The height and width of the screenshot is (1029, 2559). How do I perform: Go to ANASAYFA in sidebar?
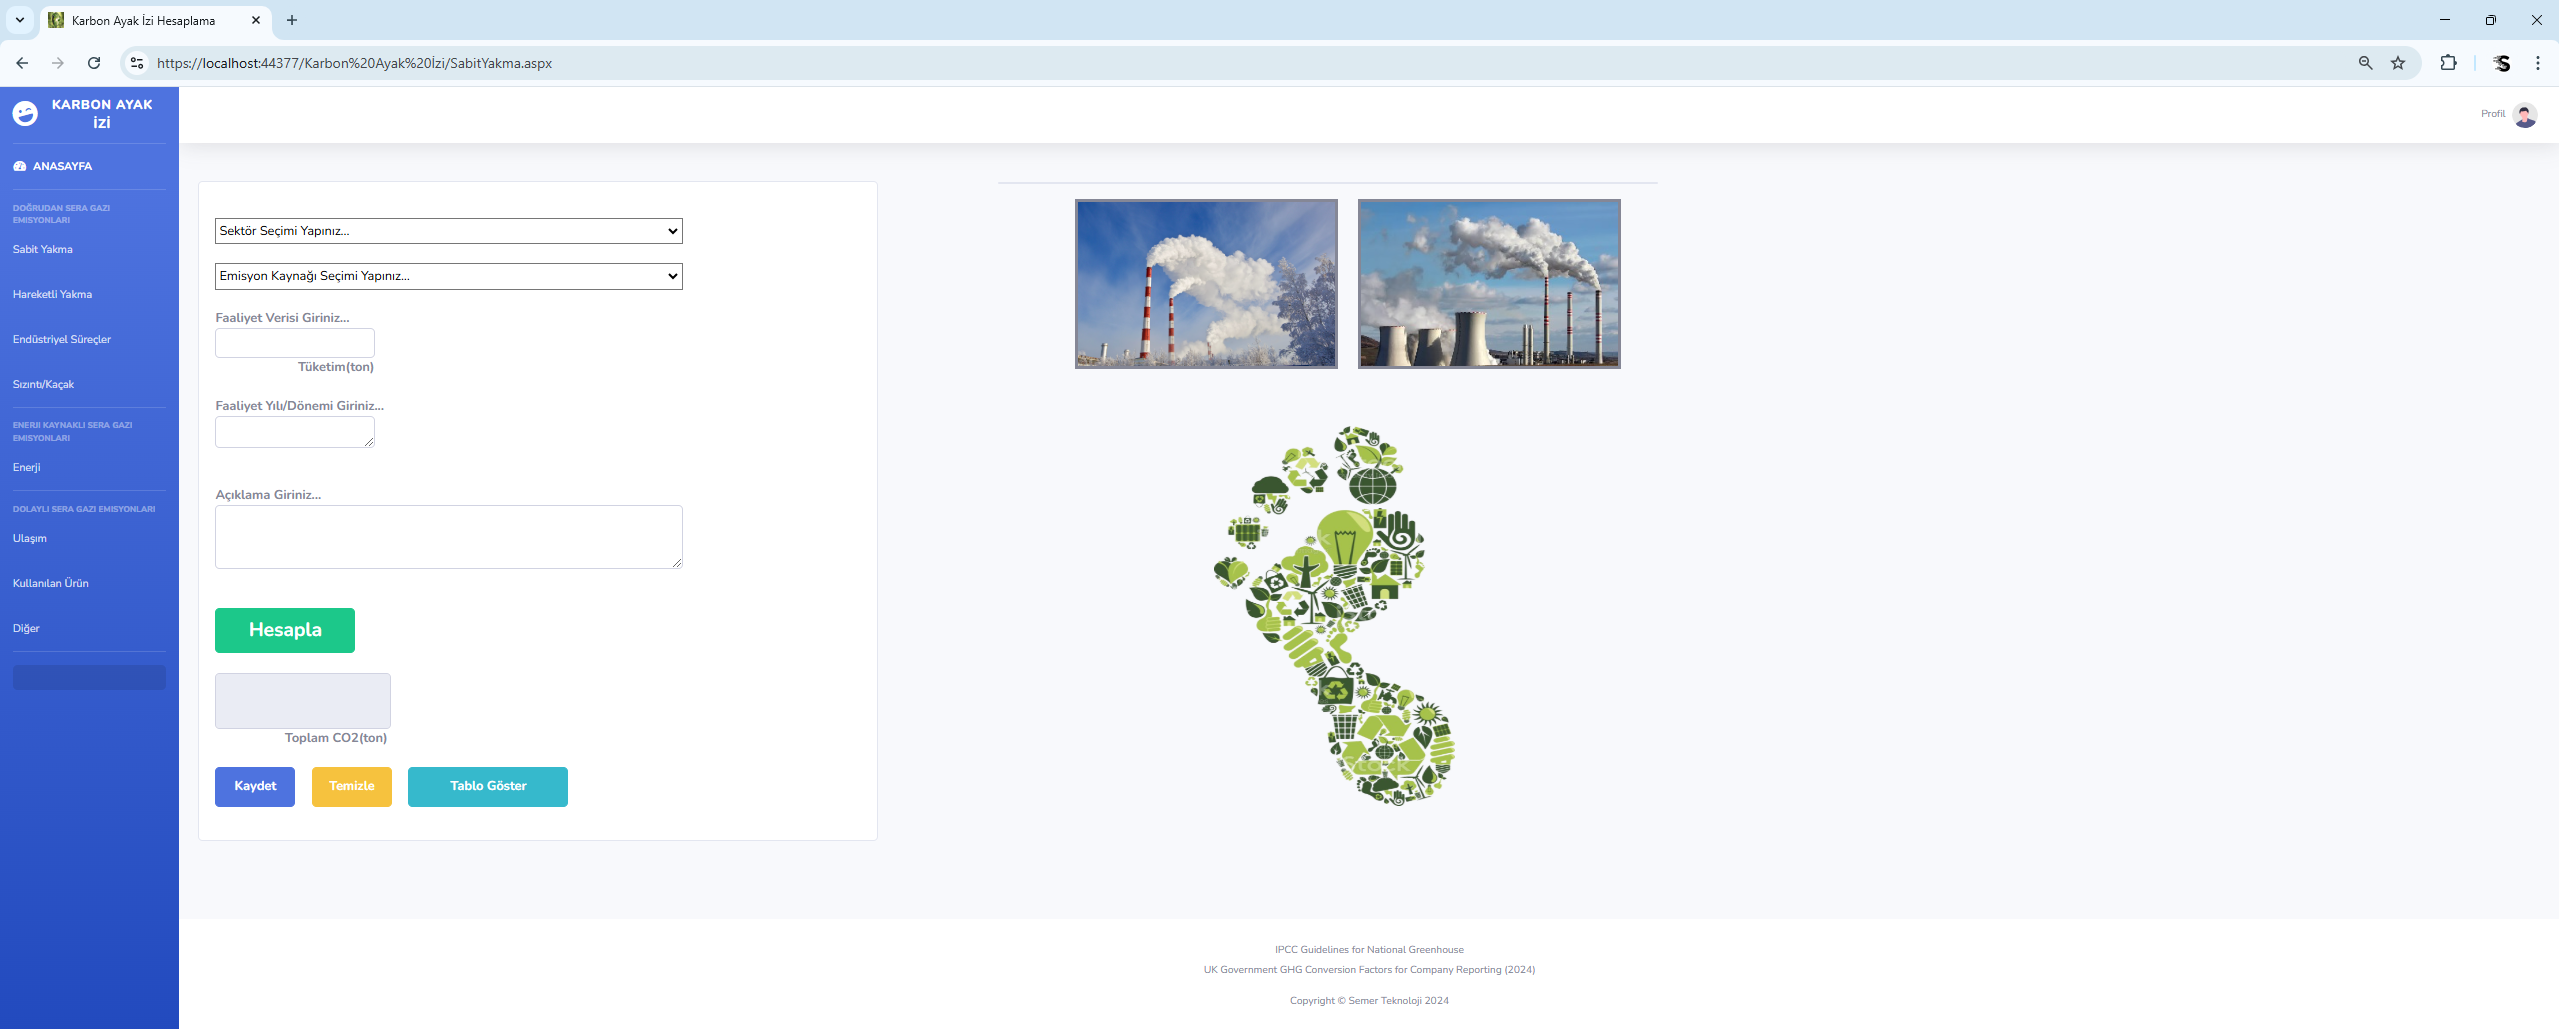(62, 166)
